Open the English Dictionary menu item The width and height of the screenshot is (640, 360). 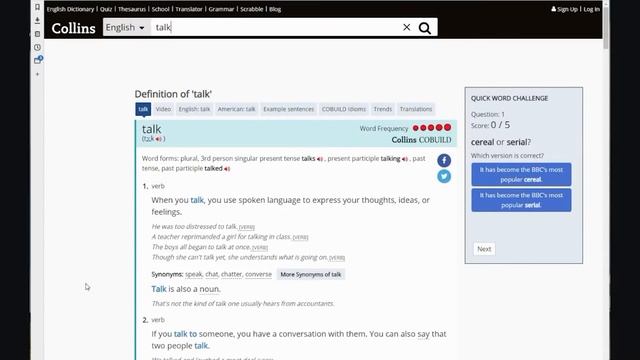tap(70, 9)
